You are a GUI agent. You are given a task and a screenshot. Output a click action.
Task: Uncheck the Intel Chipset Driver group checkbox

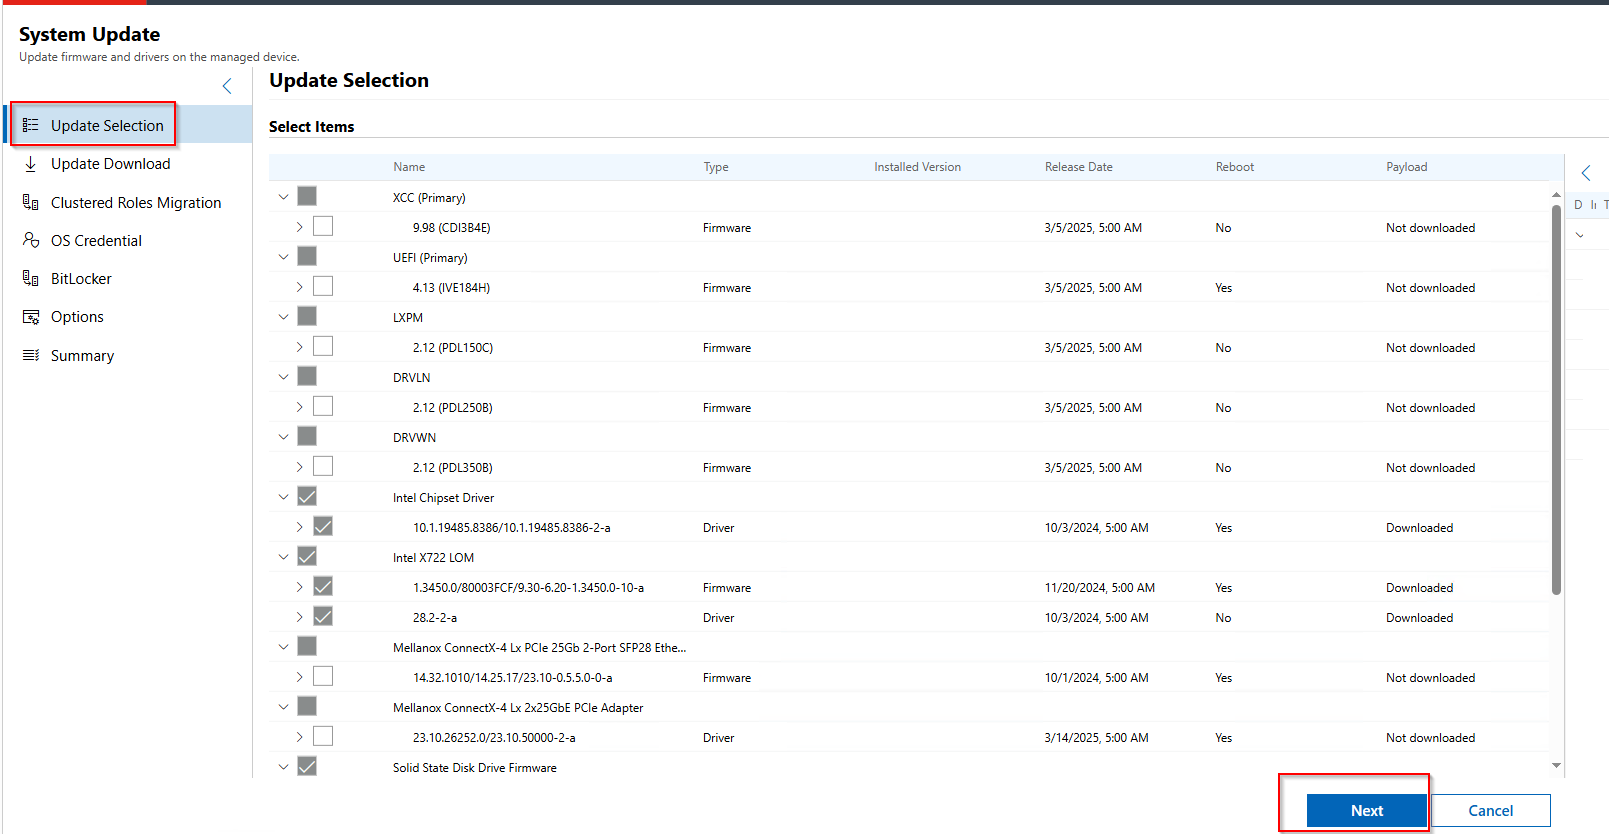point(307,497)
